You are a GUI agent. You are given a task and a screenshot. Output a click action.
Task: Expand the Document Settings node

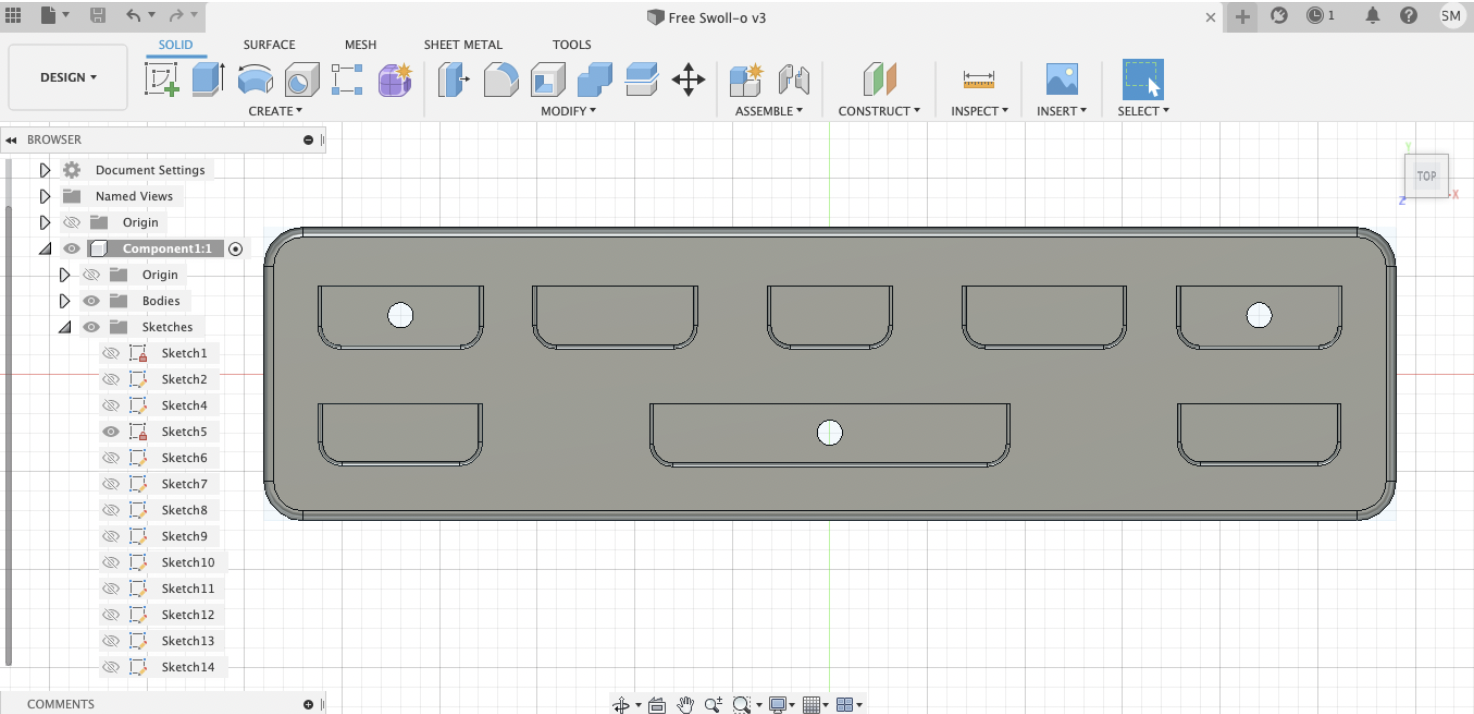(45, 170)
